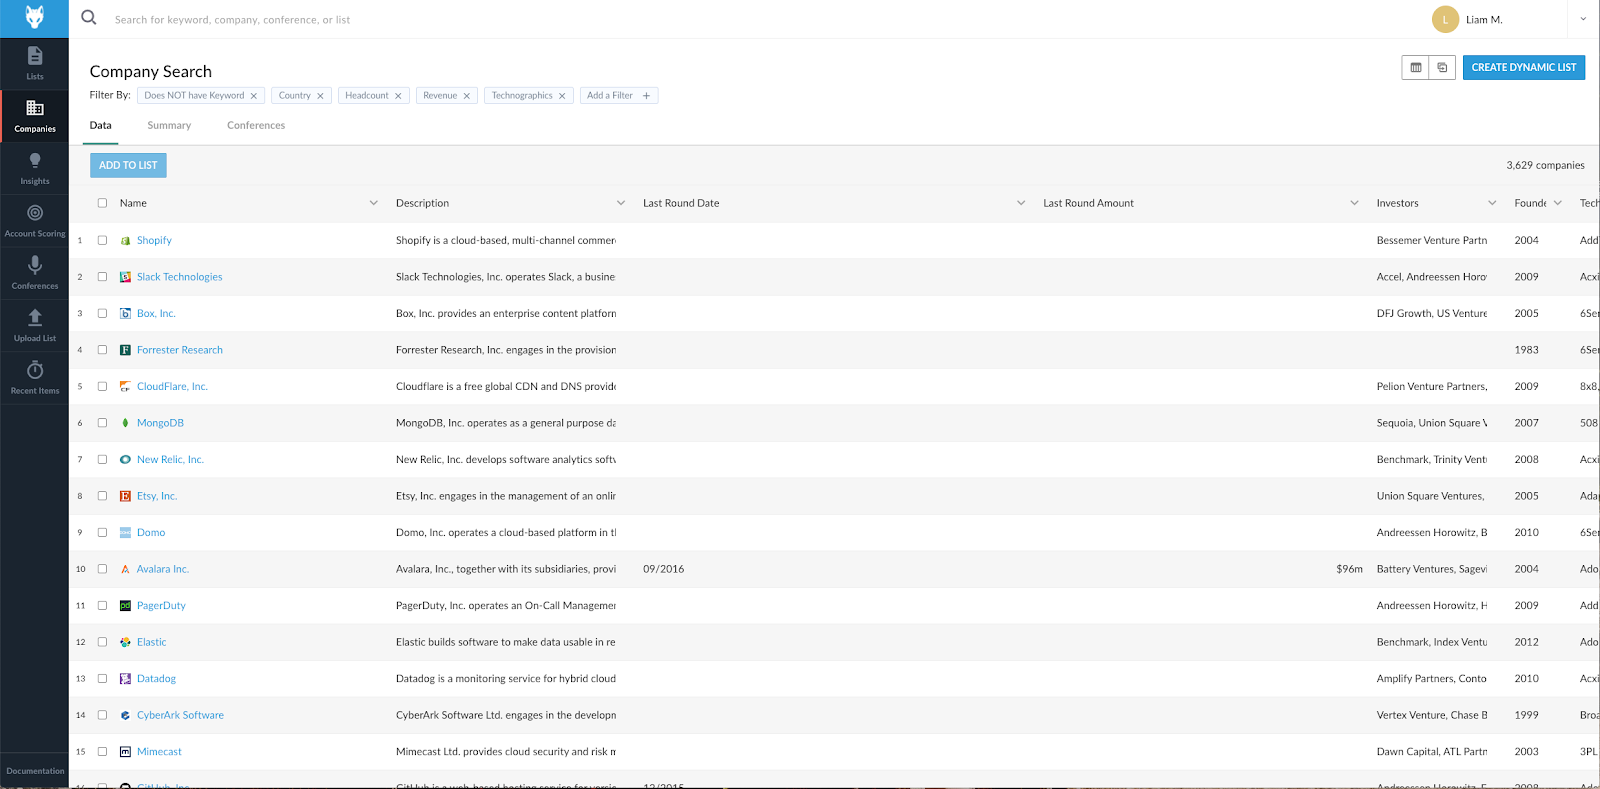Click the Datadog logo icon
This screenshot has width=1600, height=789.
click(125, 679)
